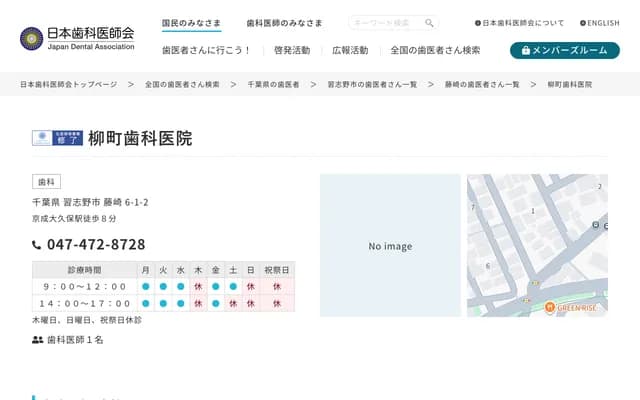Click 千葉県の歯医者 breadcrumb link
This screenshot has width=640, height=400.
[x=273, y=85]
